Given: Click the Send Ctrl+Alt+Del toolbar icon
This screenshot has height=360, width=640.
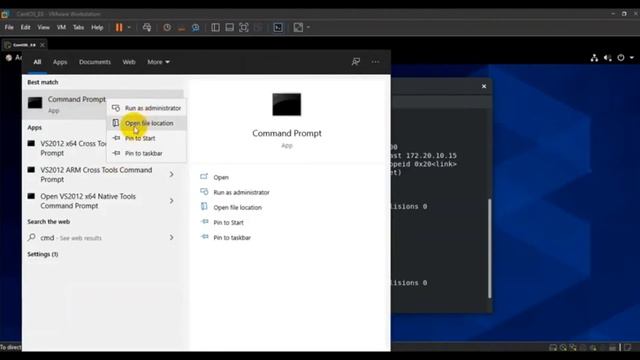Looking at the screenshot, I should [147, 27].
